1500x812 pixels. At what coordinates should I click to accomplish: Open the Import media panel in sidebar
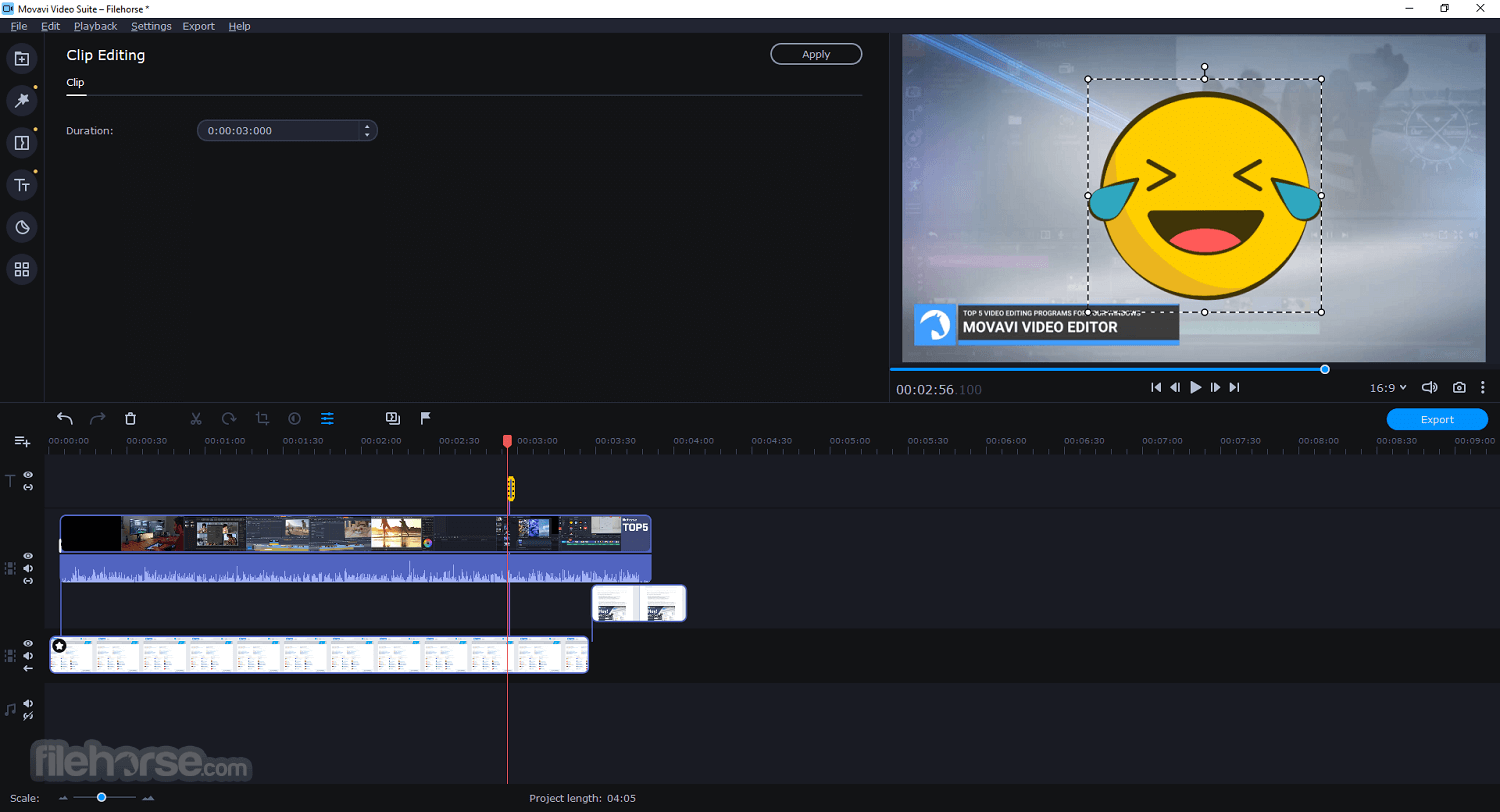22,58
